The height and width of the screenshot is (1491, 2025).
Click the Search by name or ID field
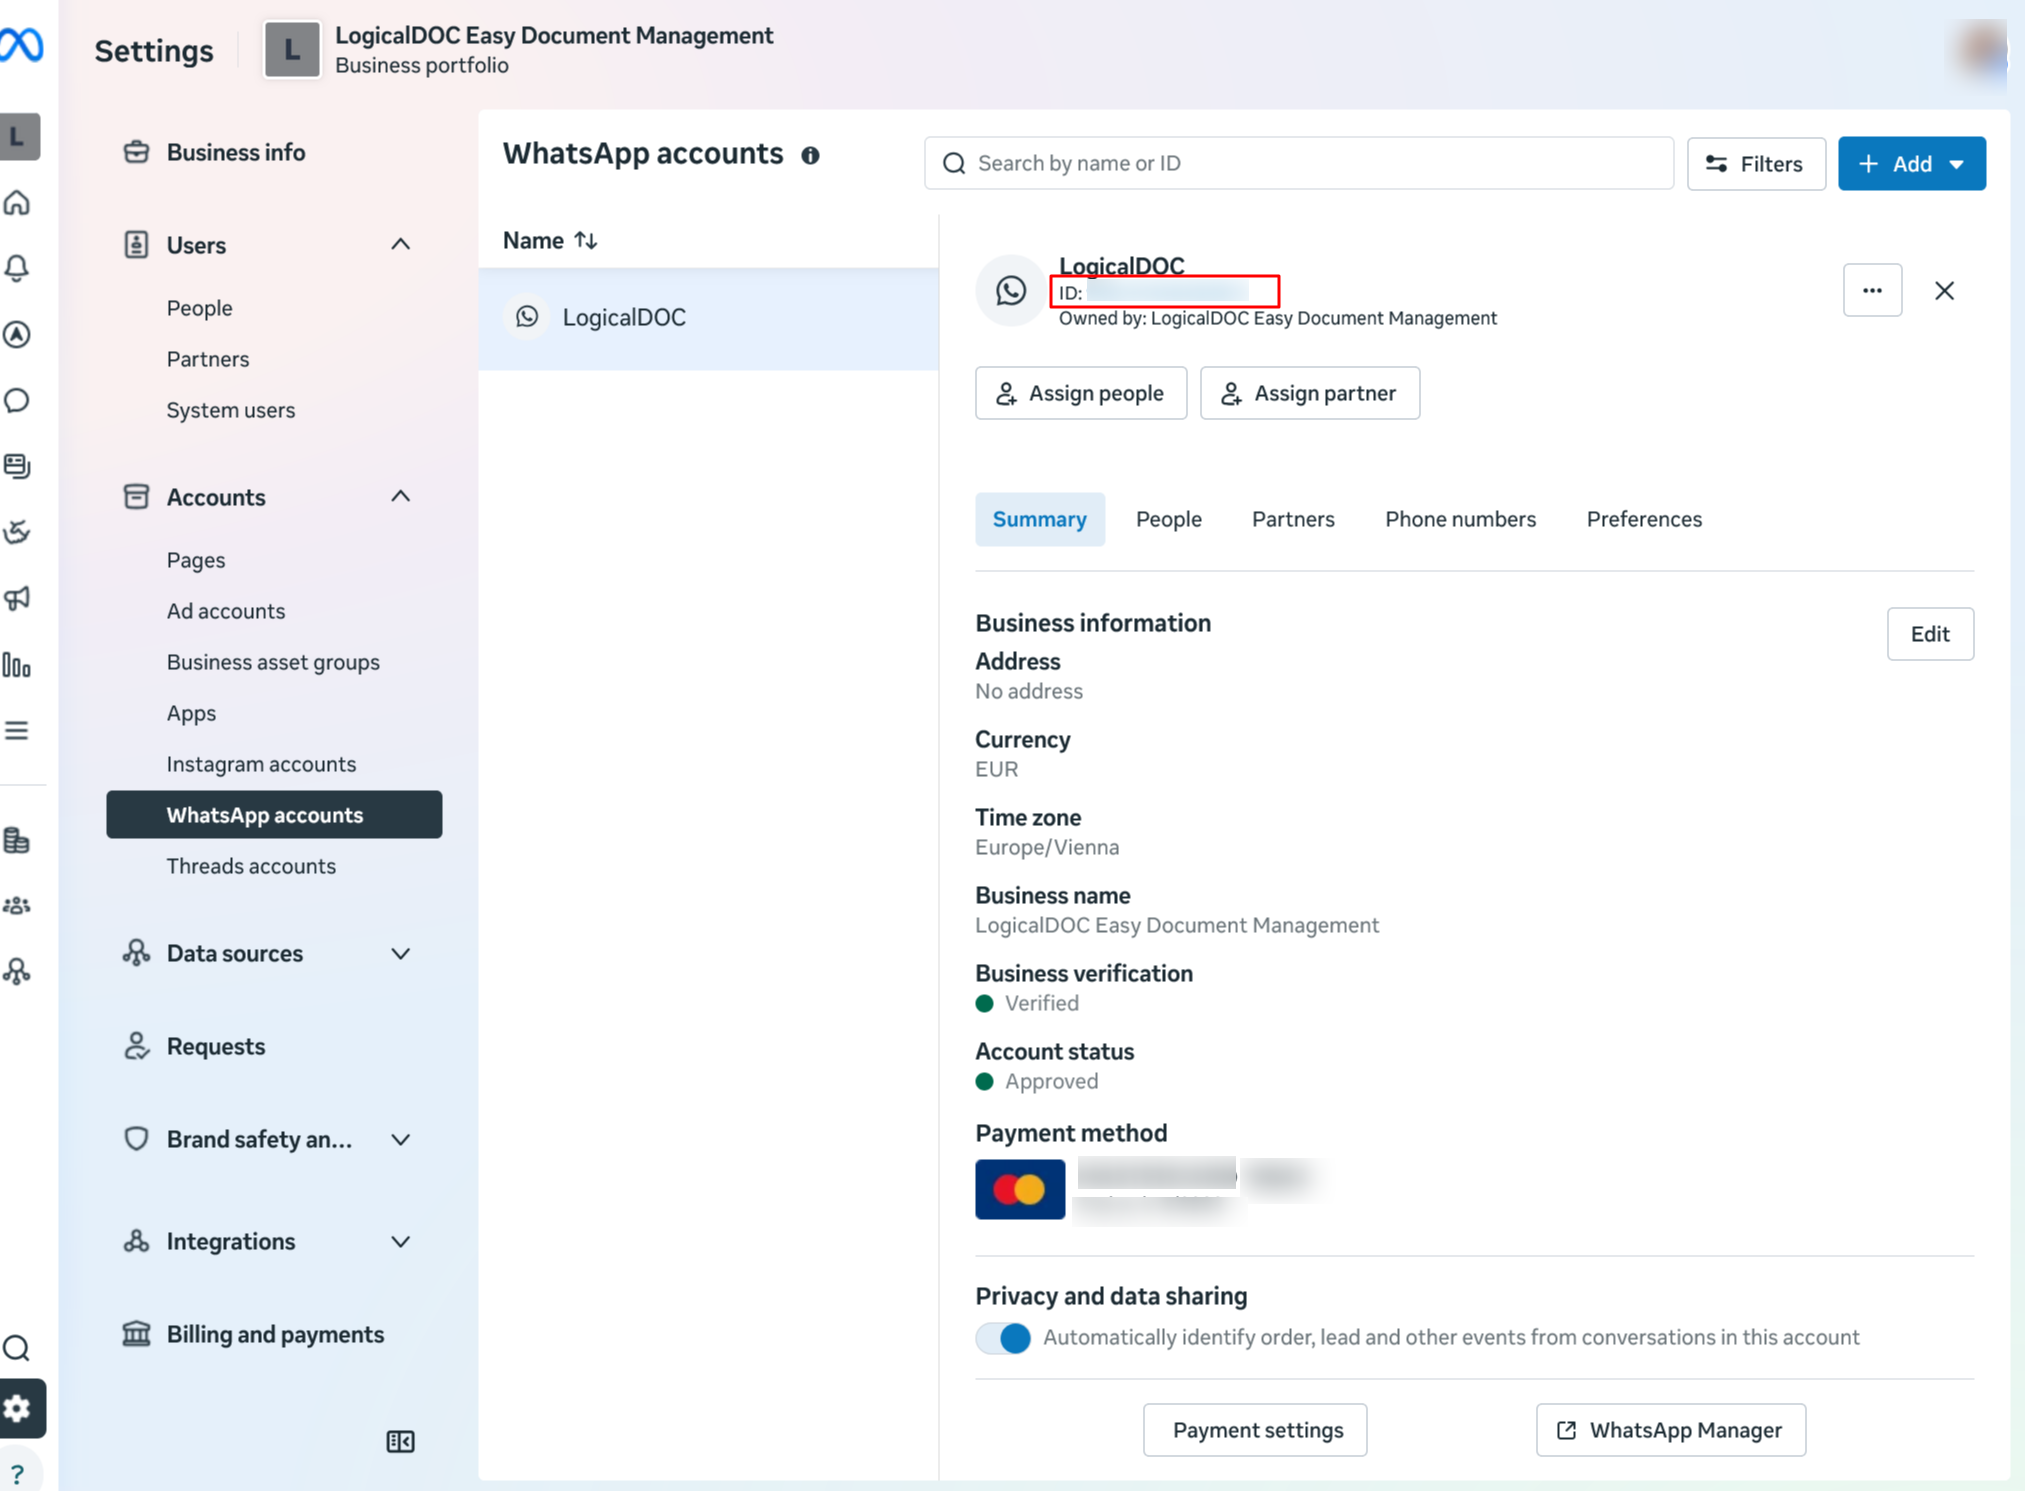pyautogui.click(x=1298, y=163)
